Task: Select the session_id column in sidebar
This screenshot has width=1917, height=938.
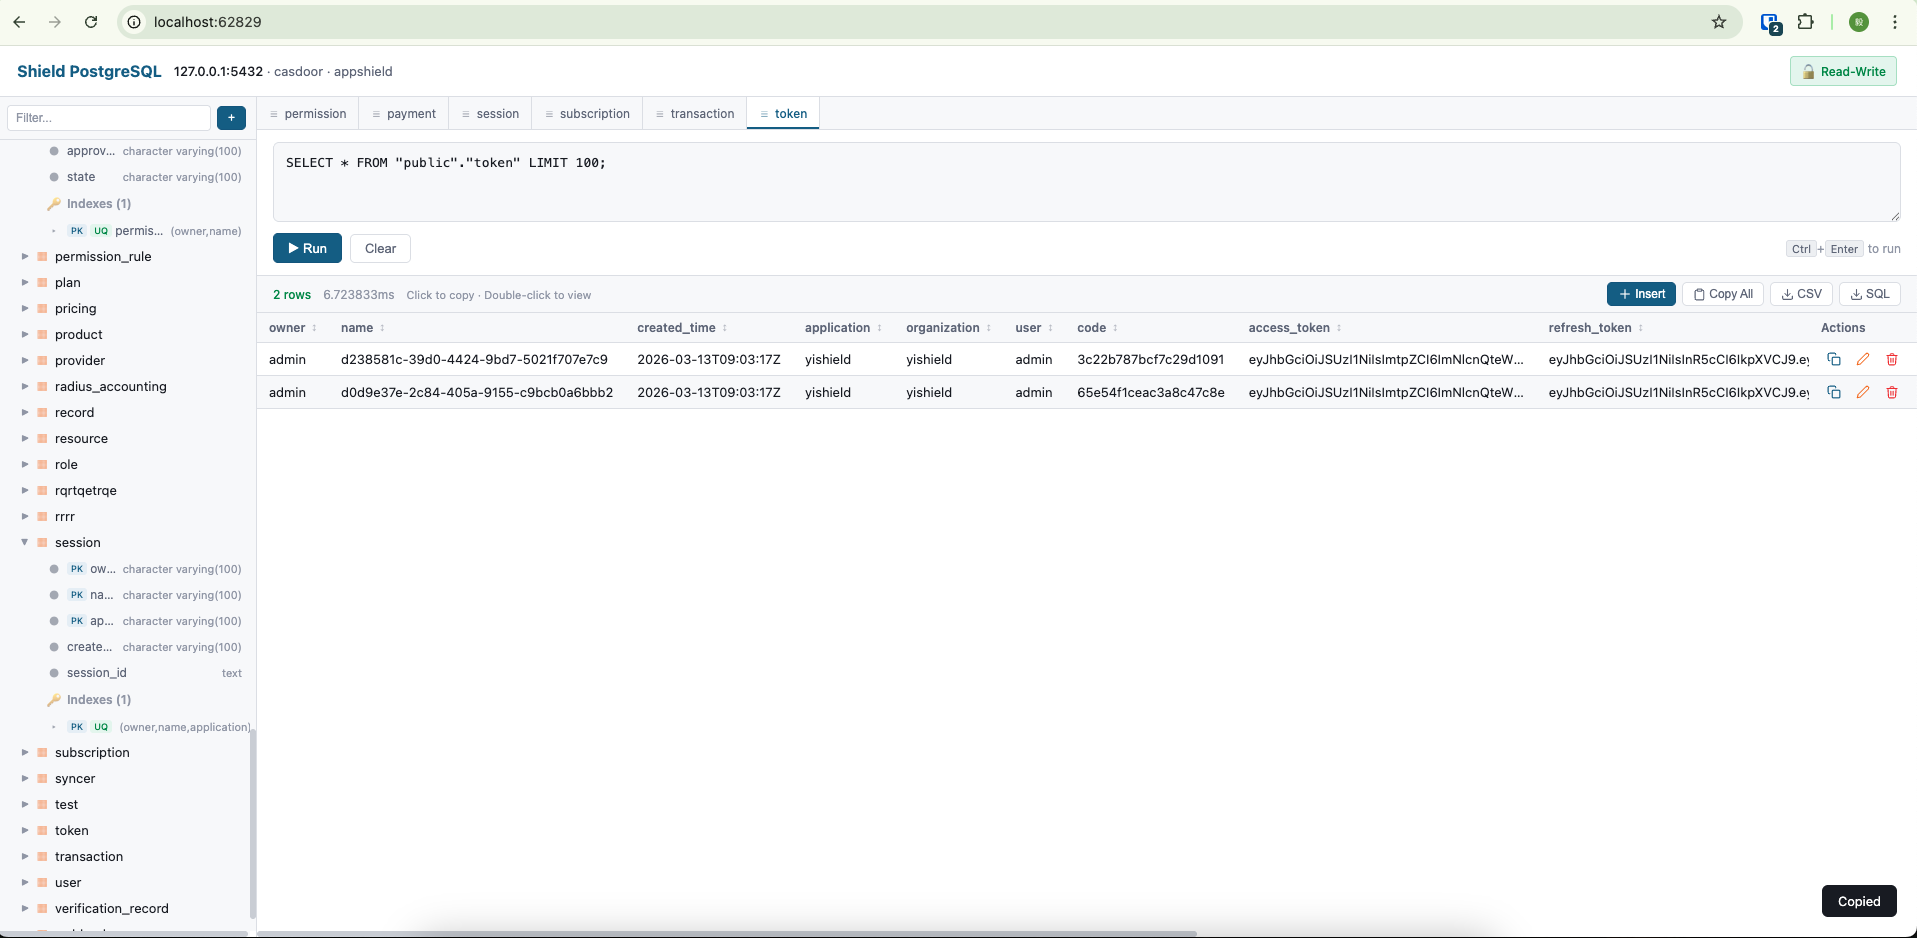Action: (97, 673)
